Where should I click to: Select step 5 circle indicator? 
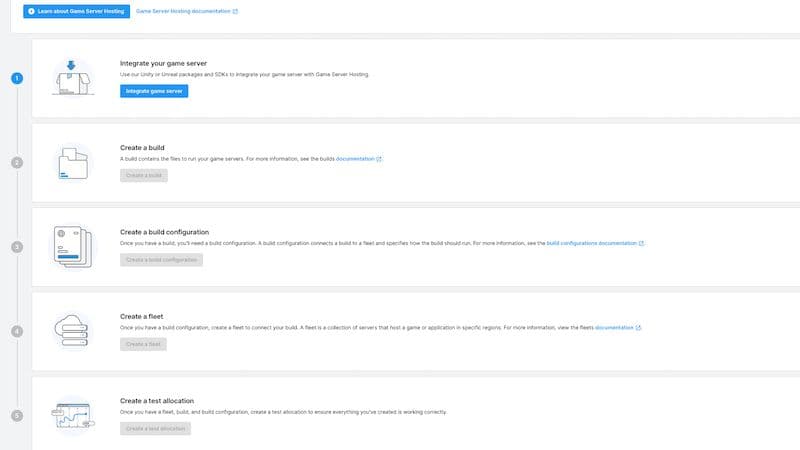point(17,416)
